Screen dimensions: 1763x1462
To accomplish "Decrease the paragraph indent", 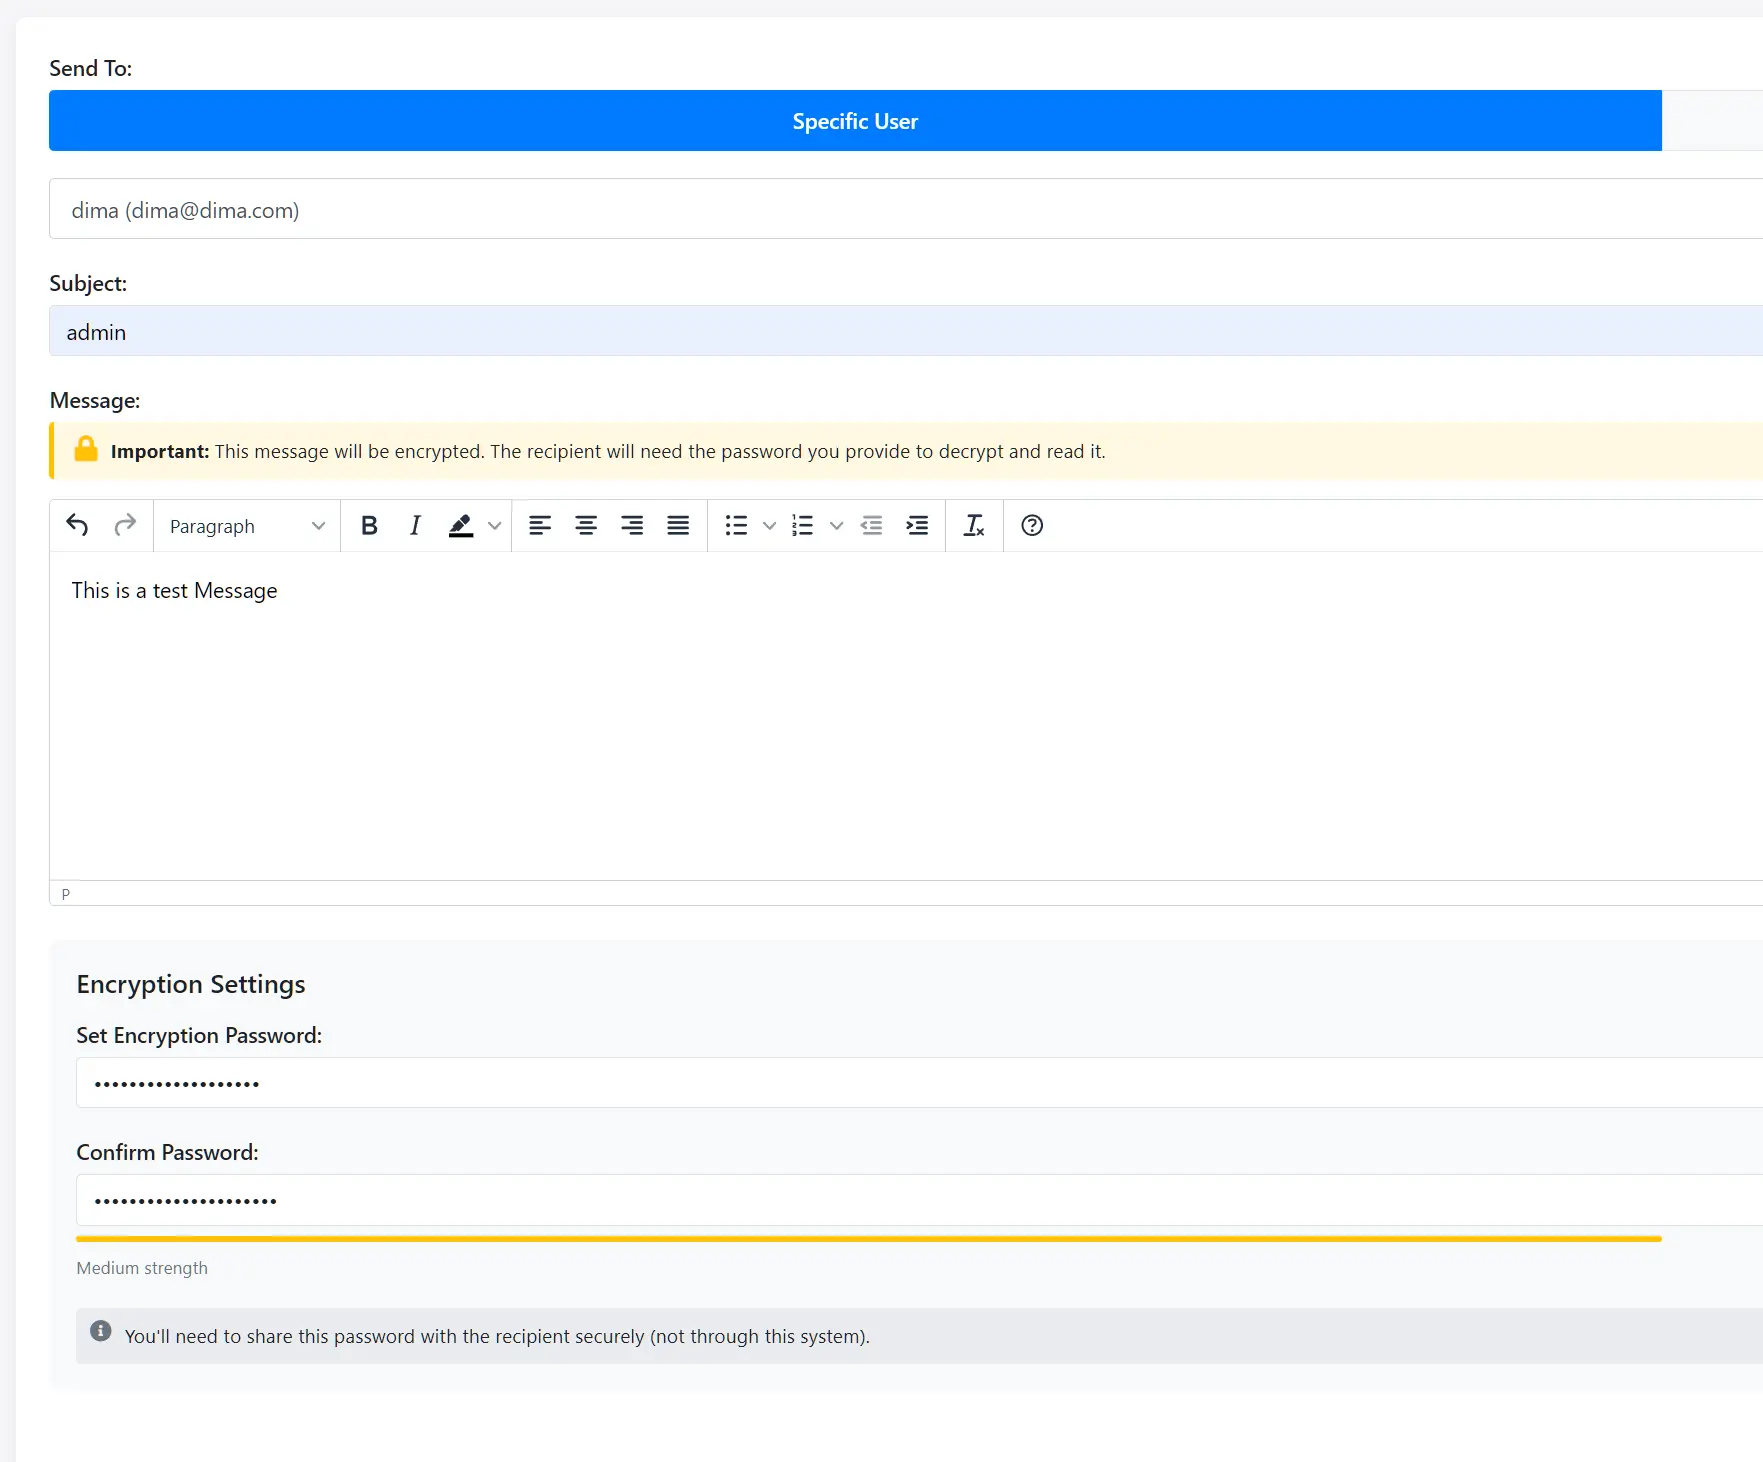I will tap(872, 525).
